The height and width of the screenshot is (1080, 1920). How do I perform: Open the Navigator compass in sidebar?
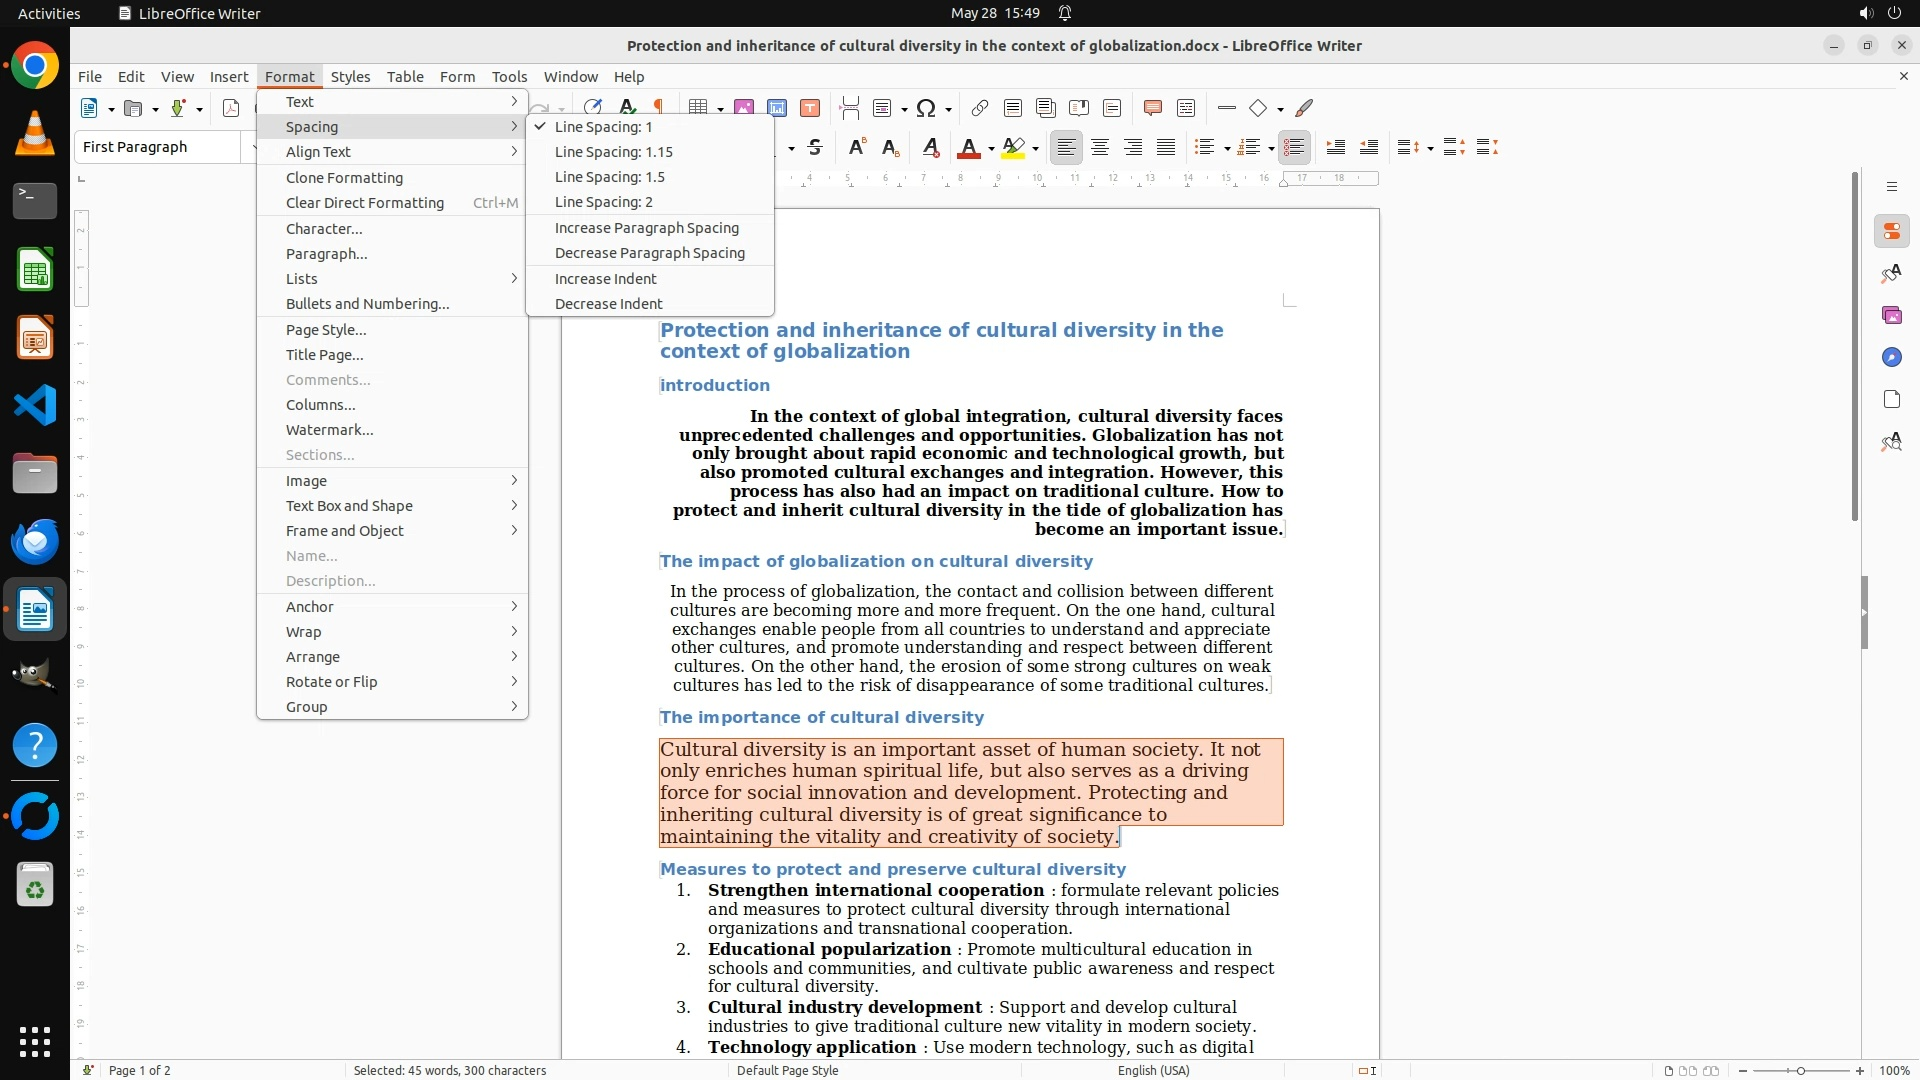[1891, 358]
